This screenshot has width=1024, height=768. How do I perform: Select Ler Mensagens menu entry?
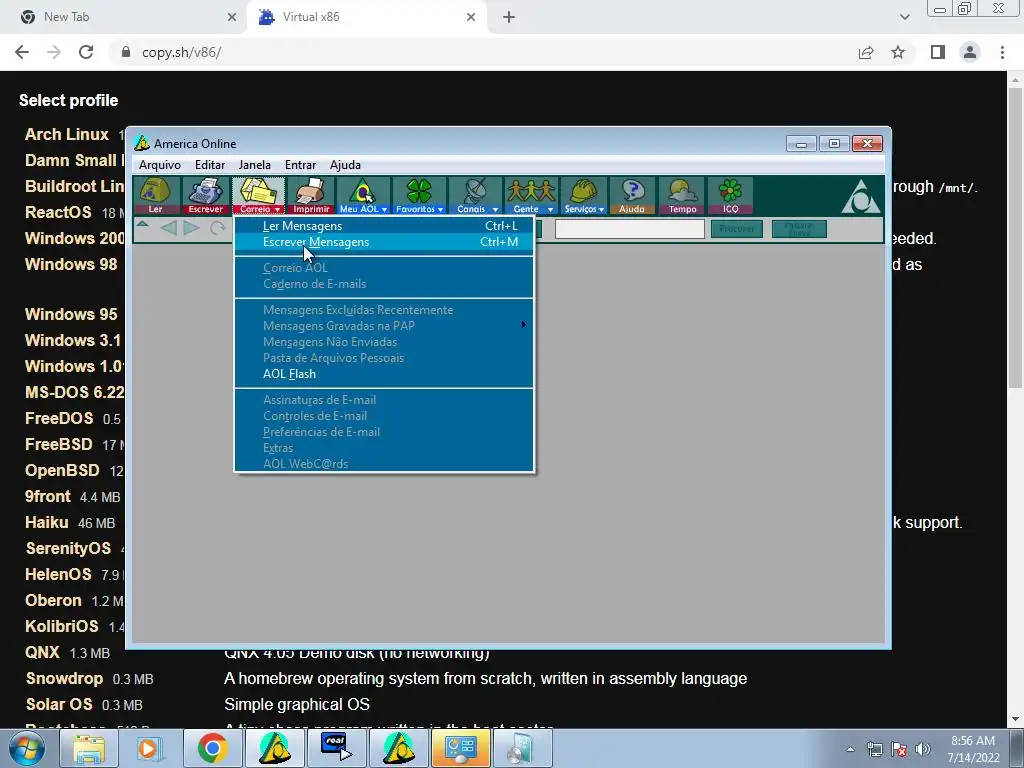click(384, 226)
